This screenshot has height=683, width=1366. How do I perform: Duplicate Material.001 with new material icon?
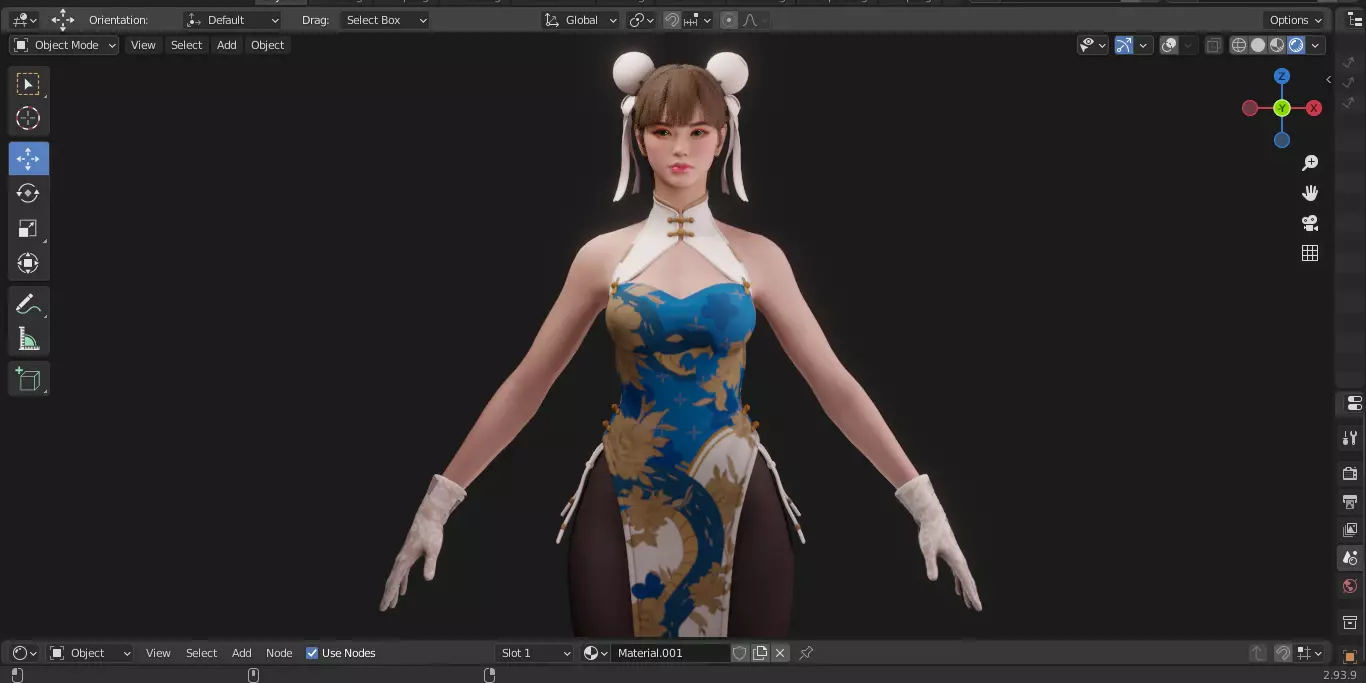pyautogui.click(x=760, y=653)
